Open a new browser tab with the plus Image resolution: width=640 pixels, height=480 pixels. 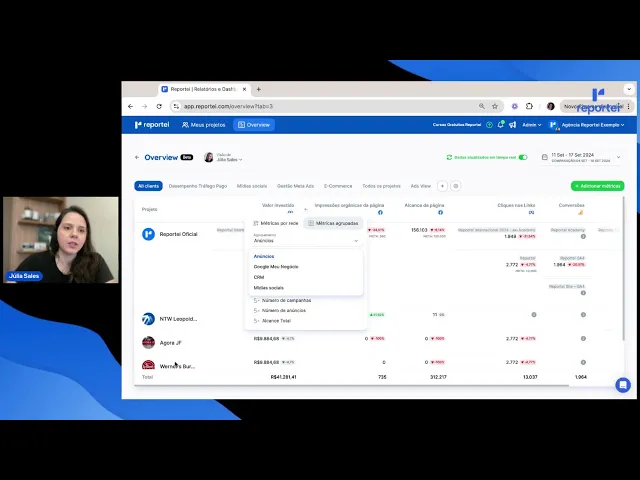point(258,89)
